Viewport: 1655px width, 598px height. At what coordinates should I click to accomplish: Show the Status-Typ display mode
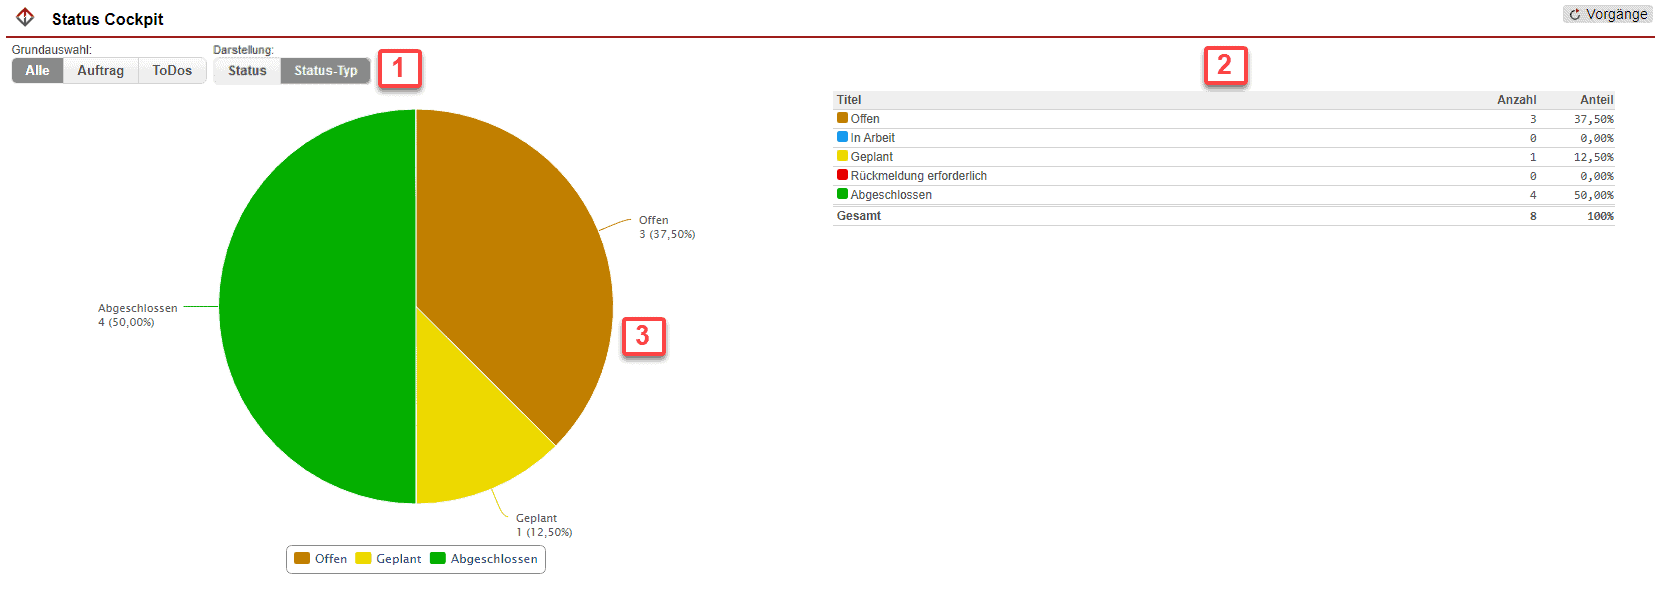point(325,71)
